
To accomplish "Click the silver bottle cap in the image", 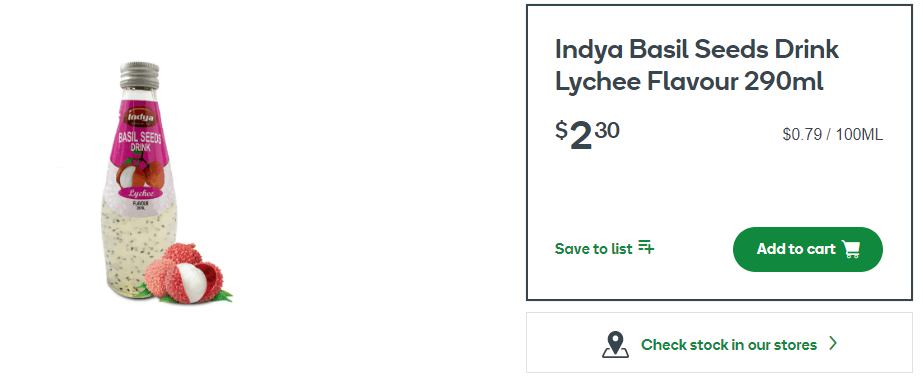I will click(140, 75).
